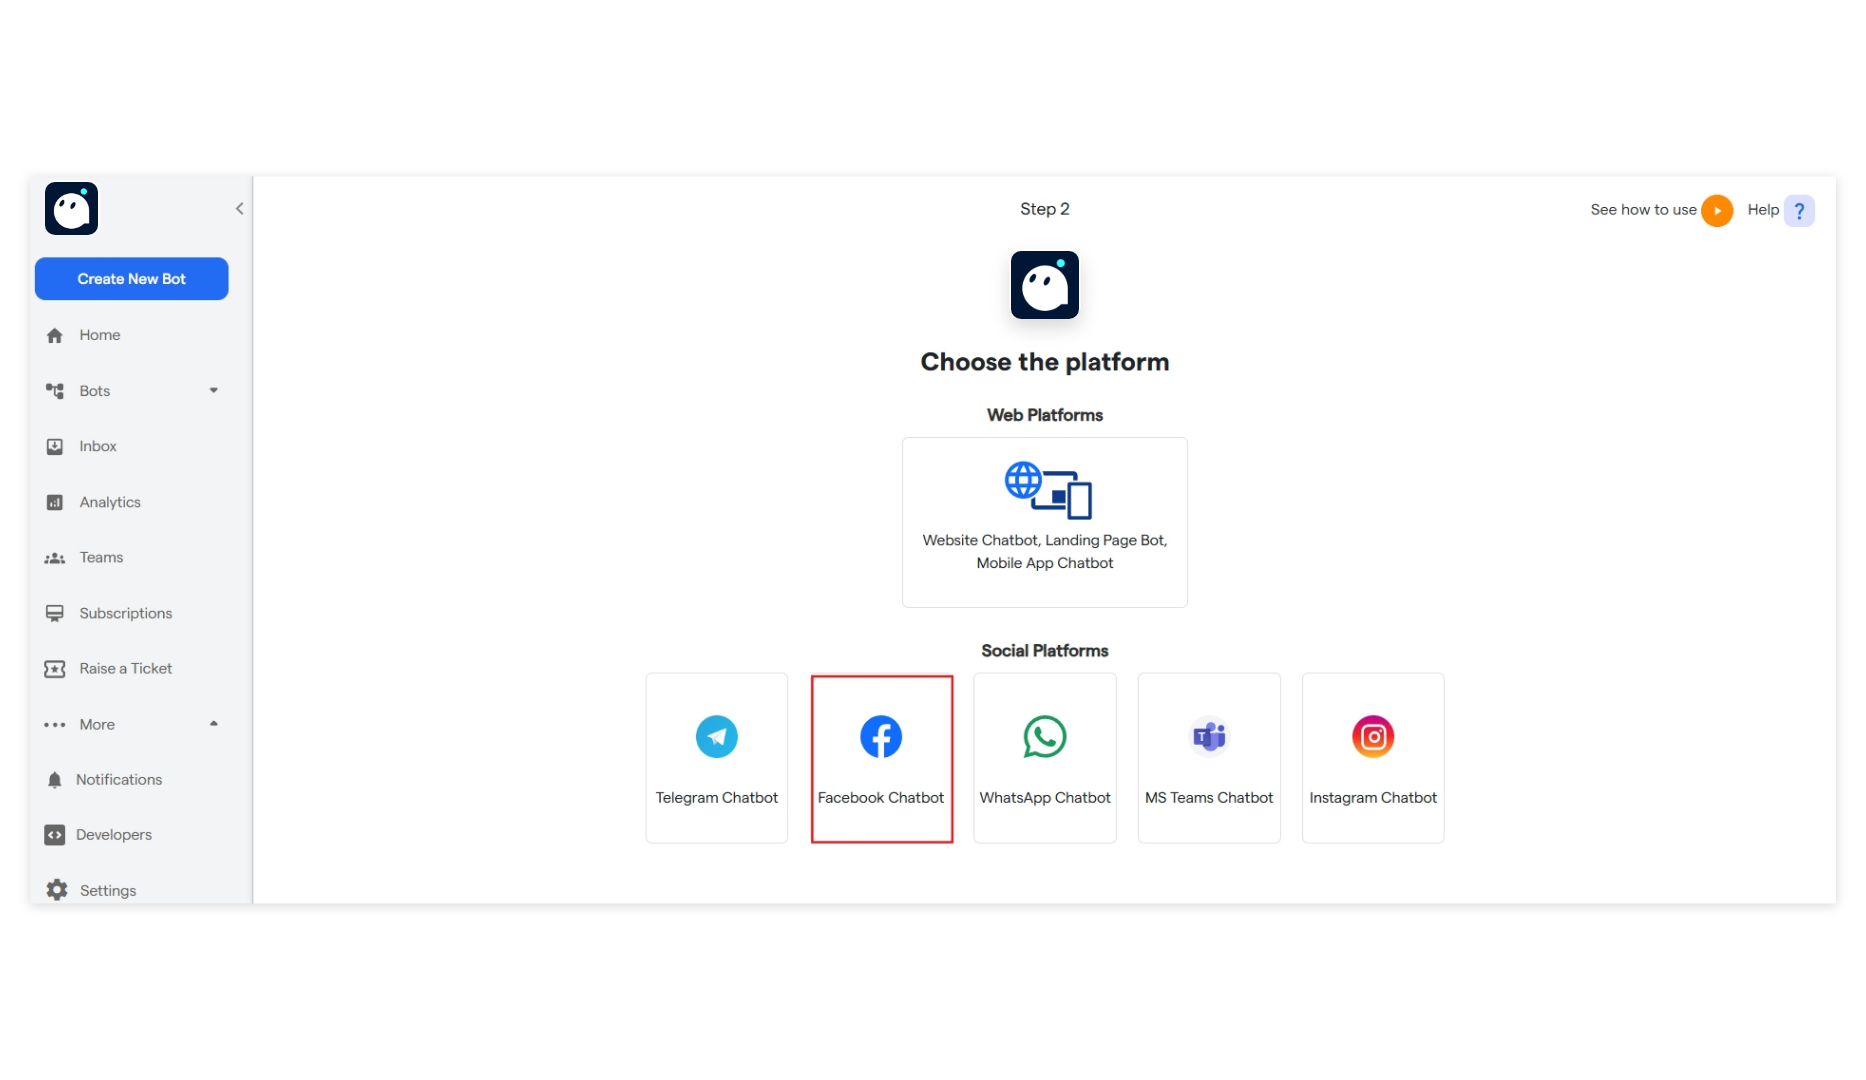This screenshot has height=1080, width=1866.
Task: Open the Analytics section
Action: coord(109,502)
